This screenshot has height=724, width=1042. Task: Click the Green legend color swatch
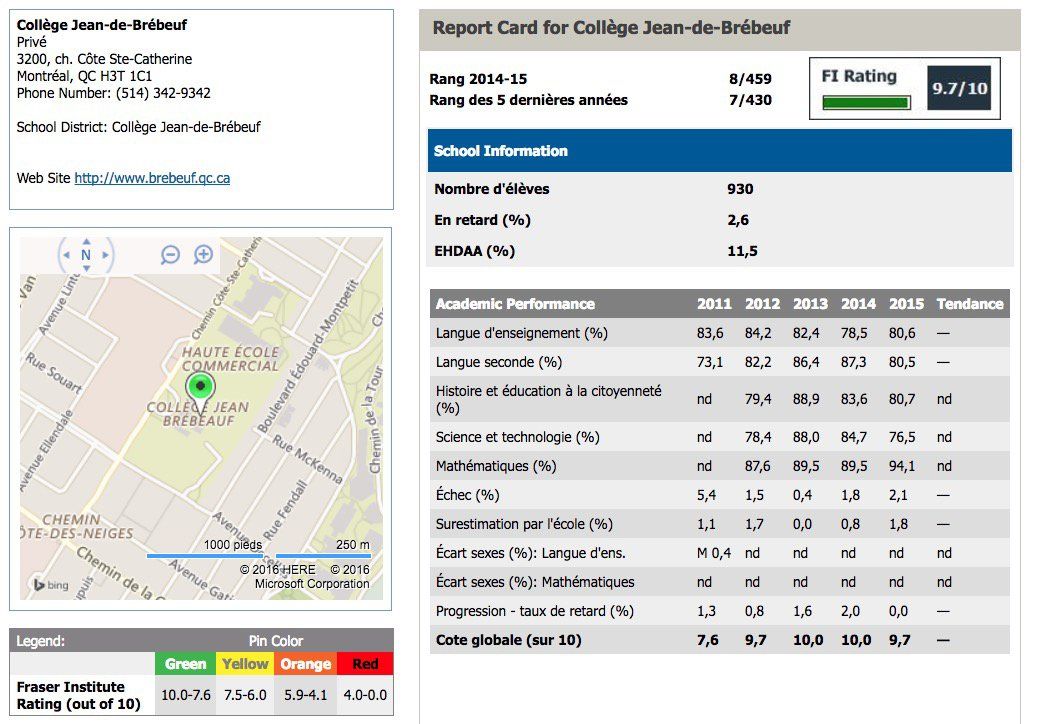click(185, 664)
